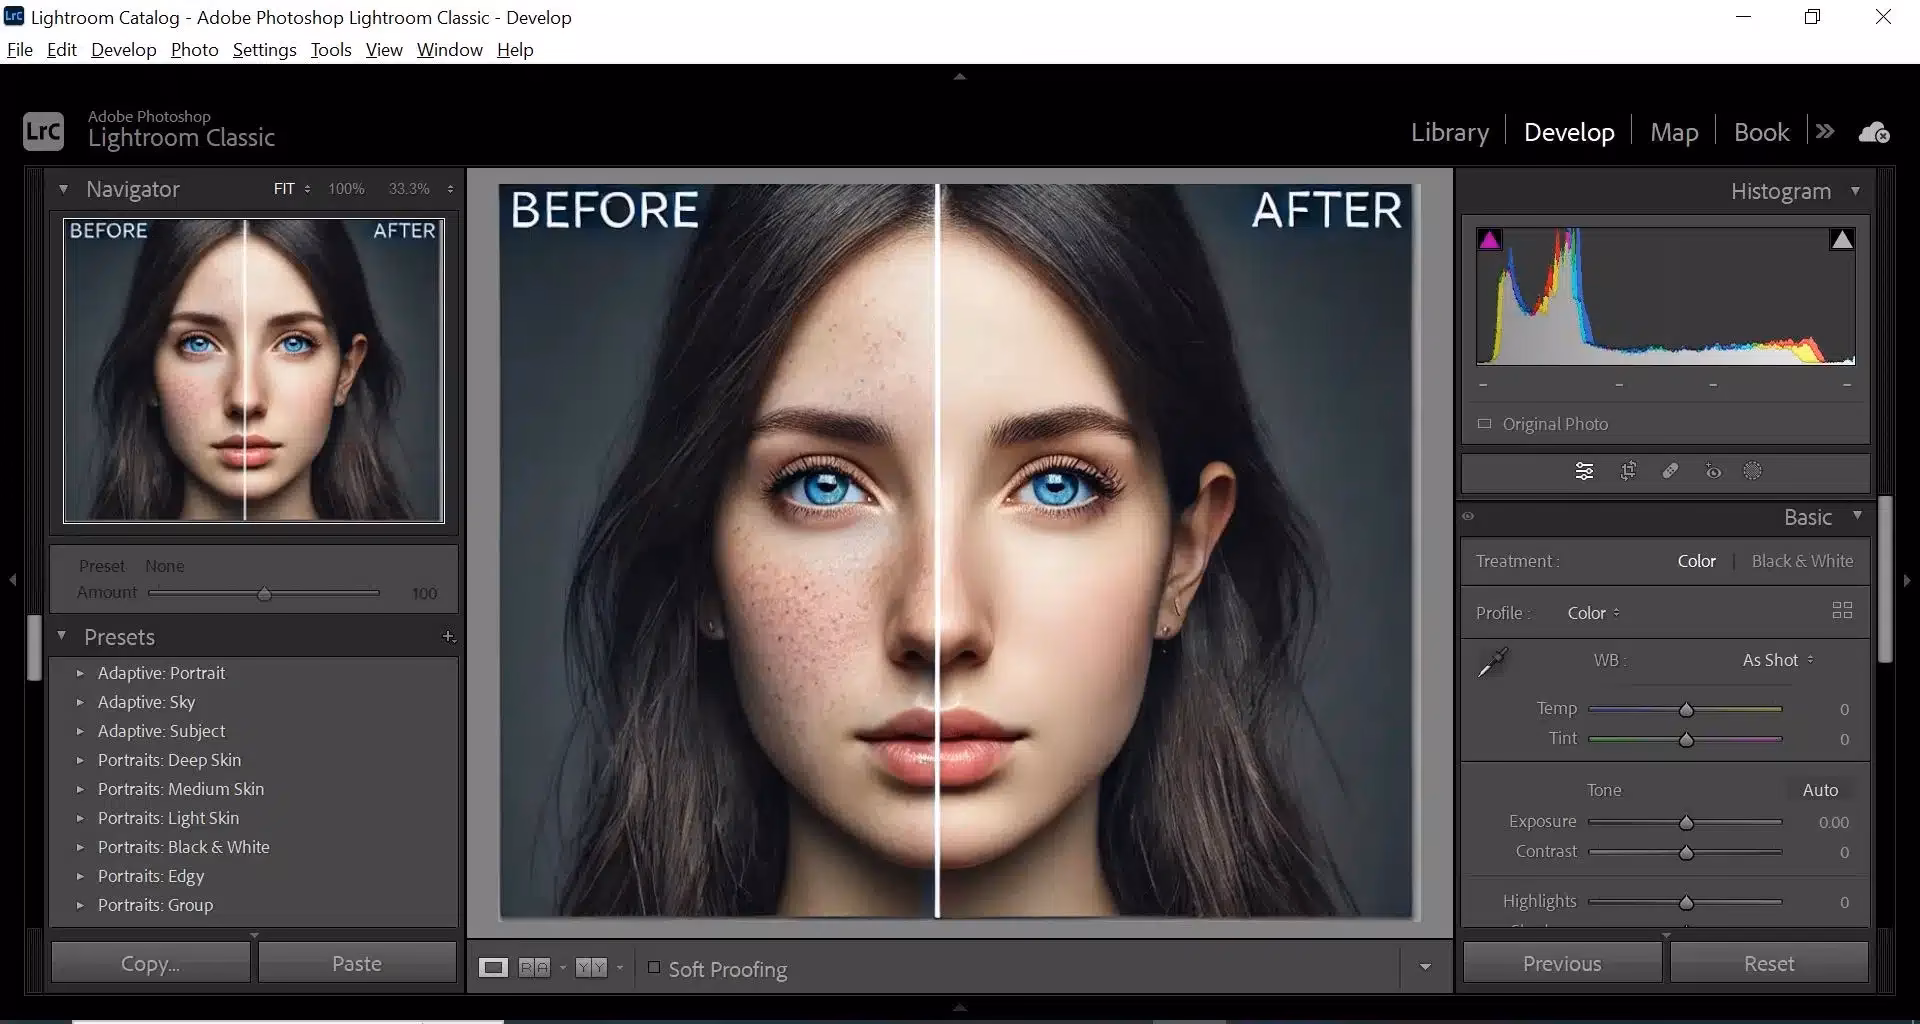
Task: Select the Crop Overlay tool
Action: tap(1629, 471)
